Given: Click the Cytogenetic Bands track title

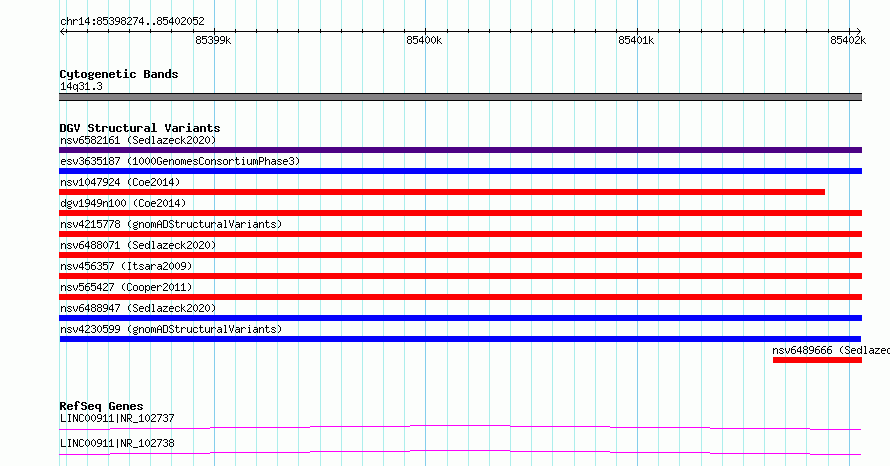Looking at the screenshot, I should 119,74.
